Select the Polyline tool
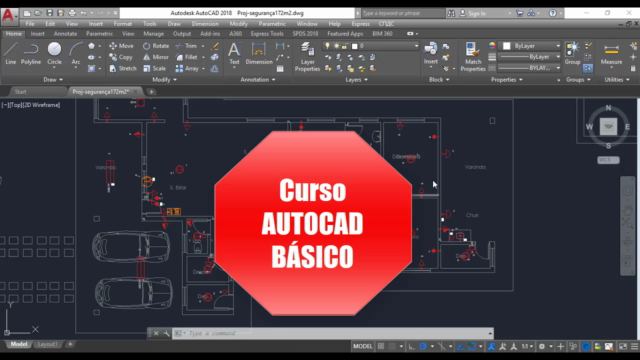Image resolution: width=640 pixels, height=360 pixels. coord(31,53)
